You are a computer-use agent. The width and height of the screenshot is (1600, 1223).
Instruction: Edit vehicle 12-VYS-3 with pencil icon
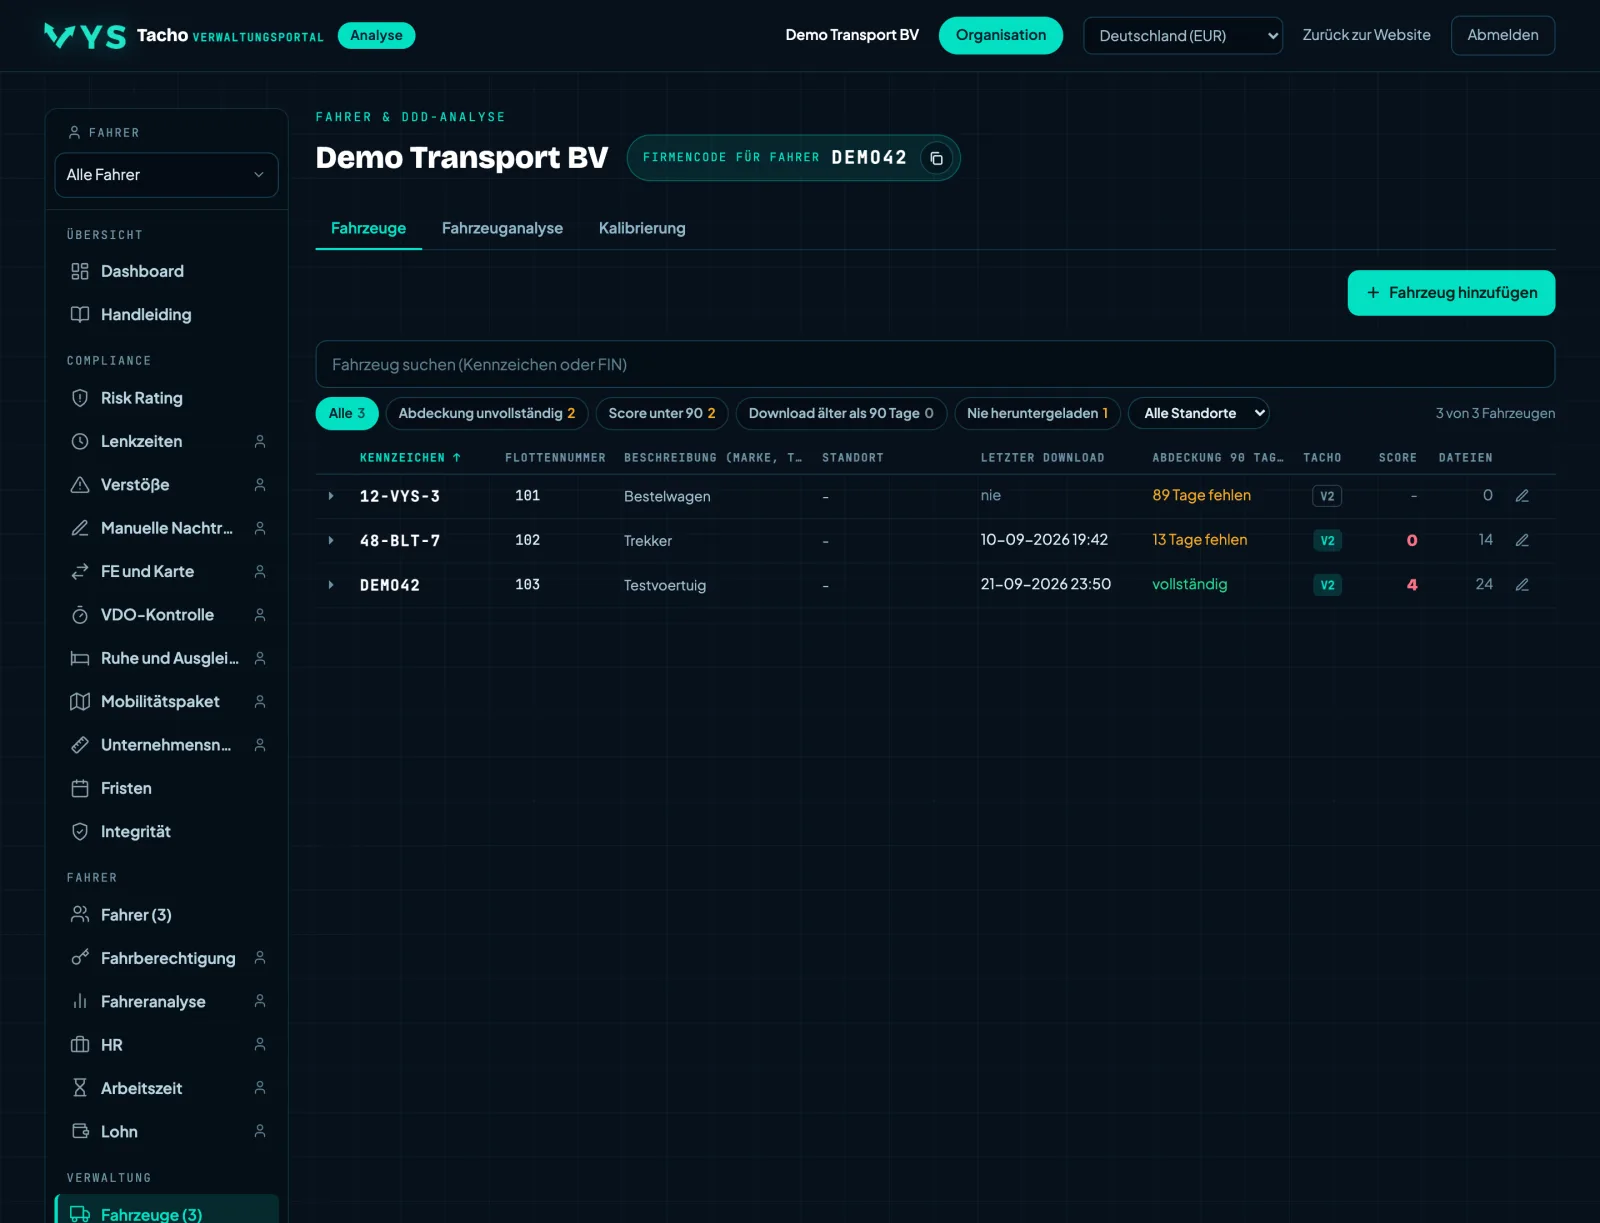tap(1522, 496)
